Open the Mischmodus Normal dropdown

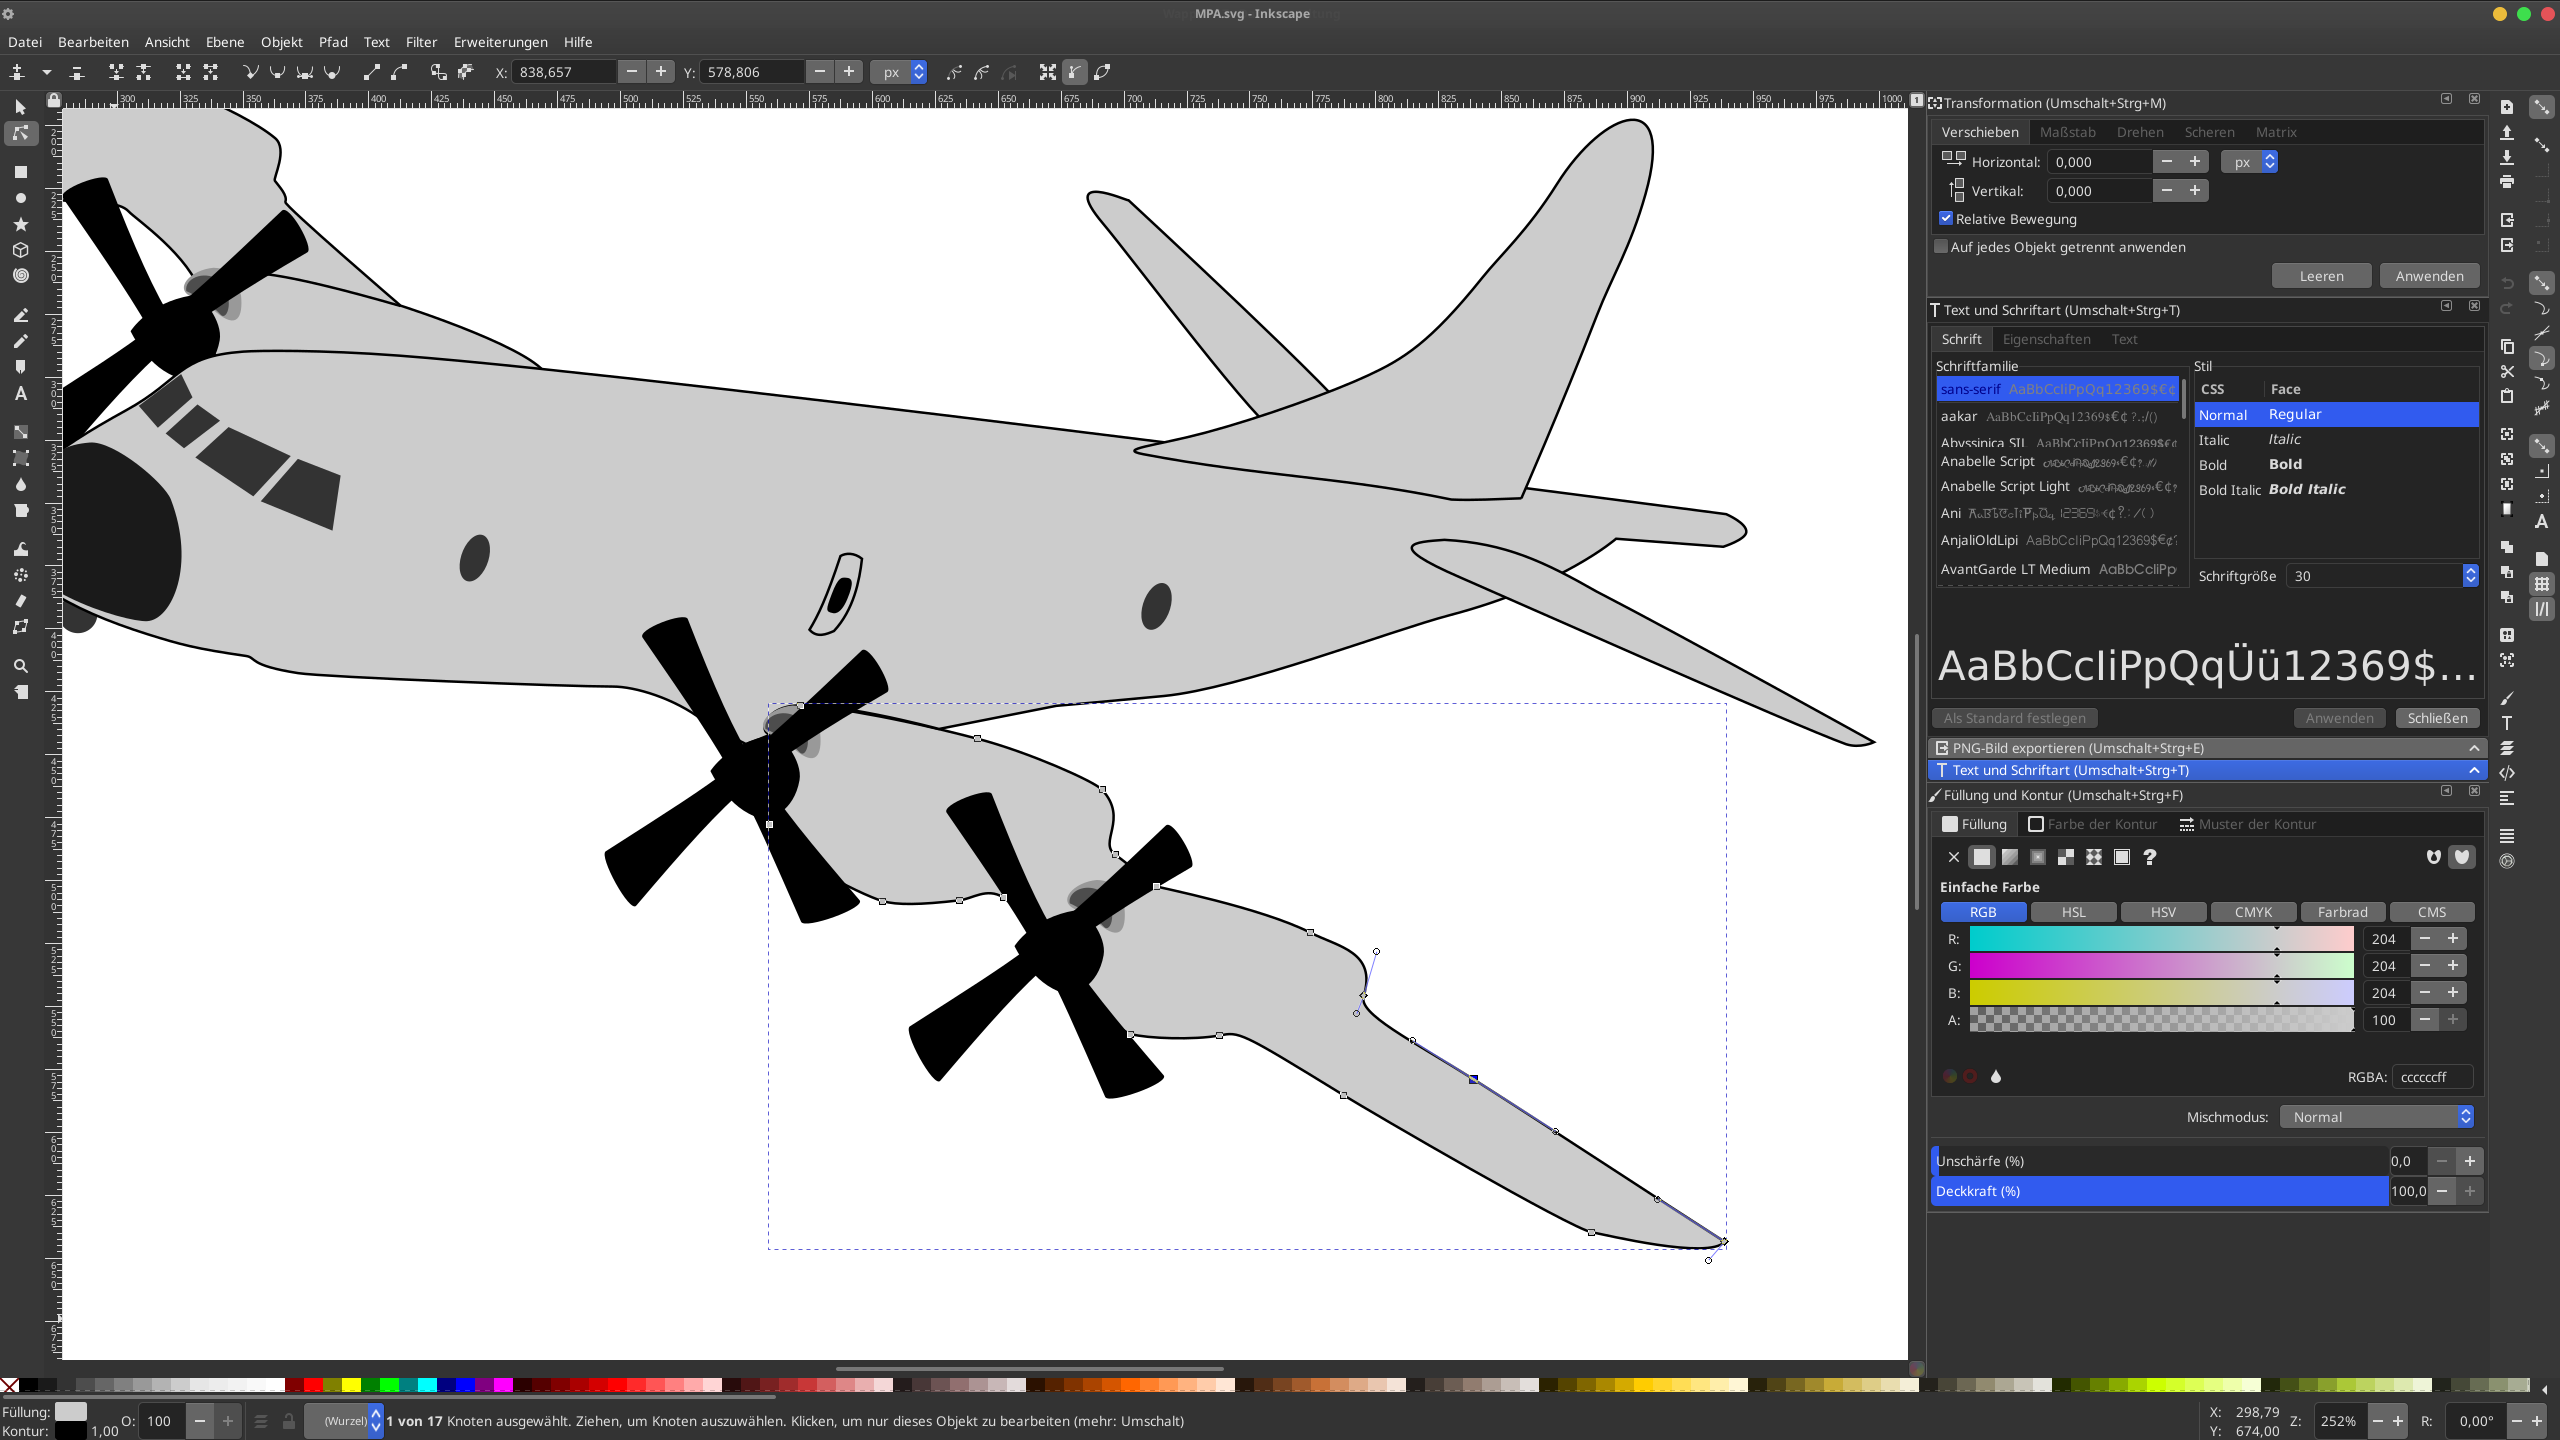pos(2377,1117)
